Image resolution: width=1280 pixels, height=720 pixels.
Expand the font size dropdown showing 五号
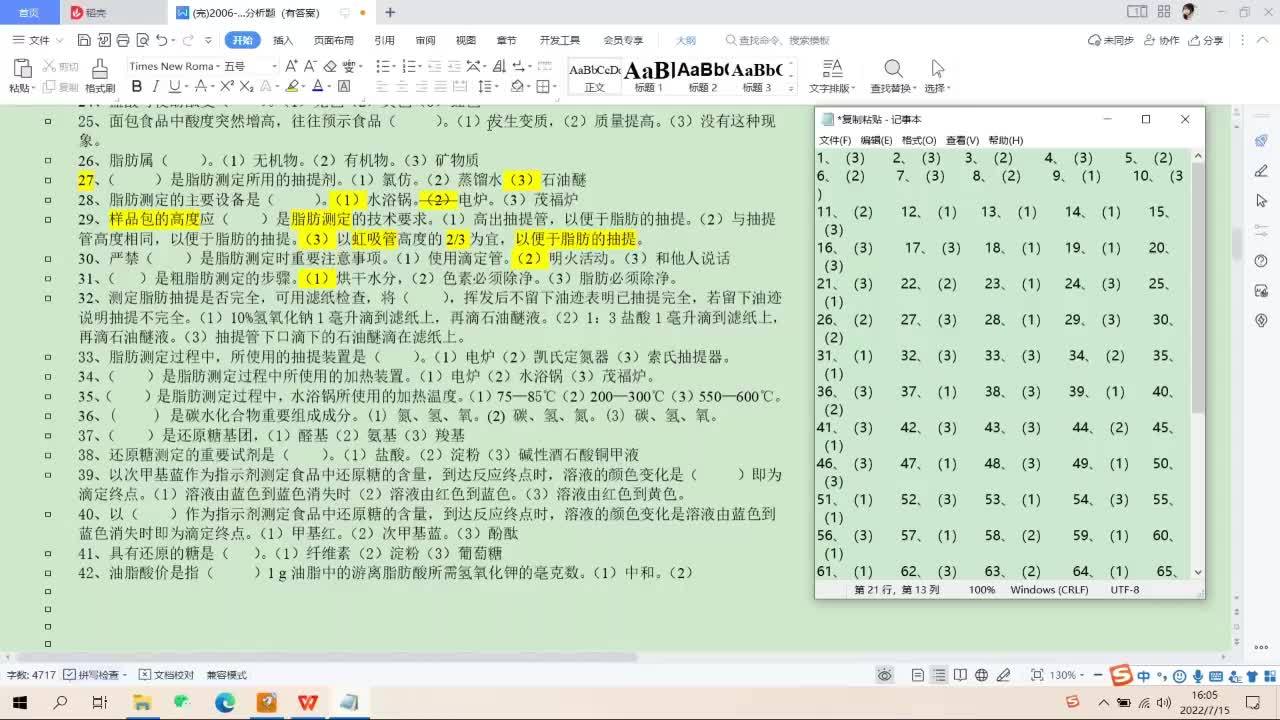[x=272, y=66]
